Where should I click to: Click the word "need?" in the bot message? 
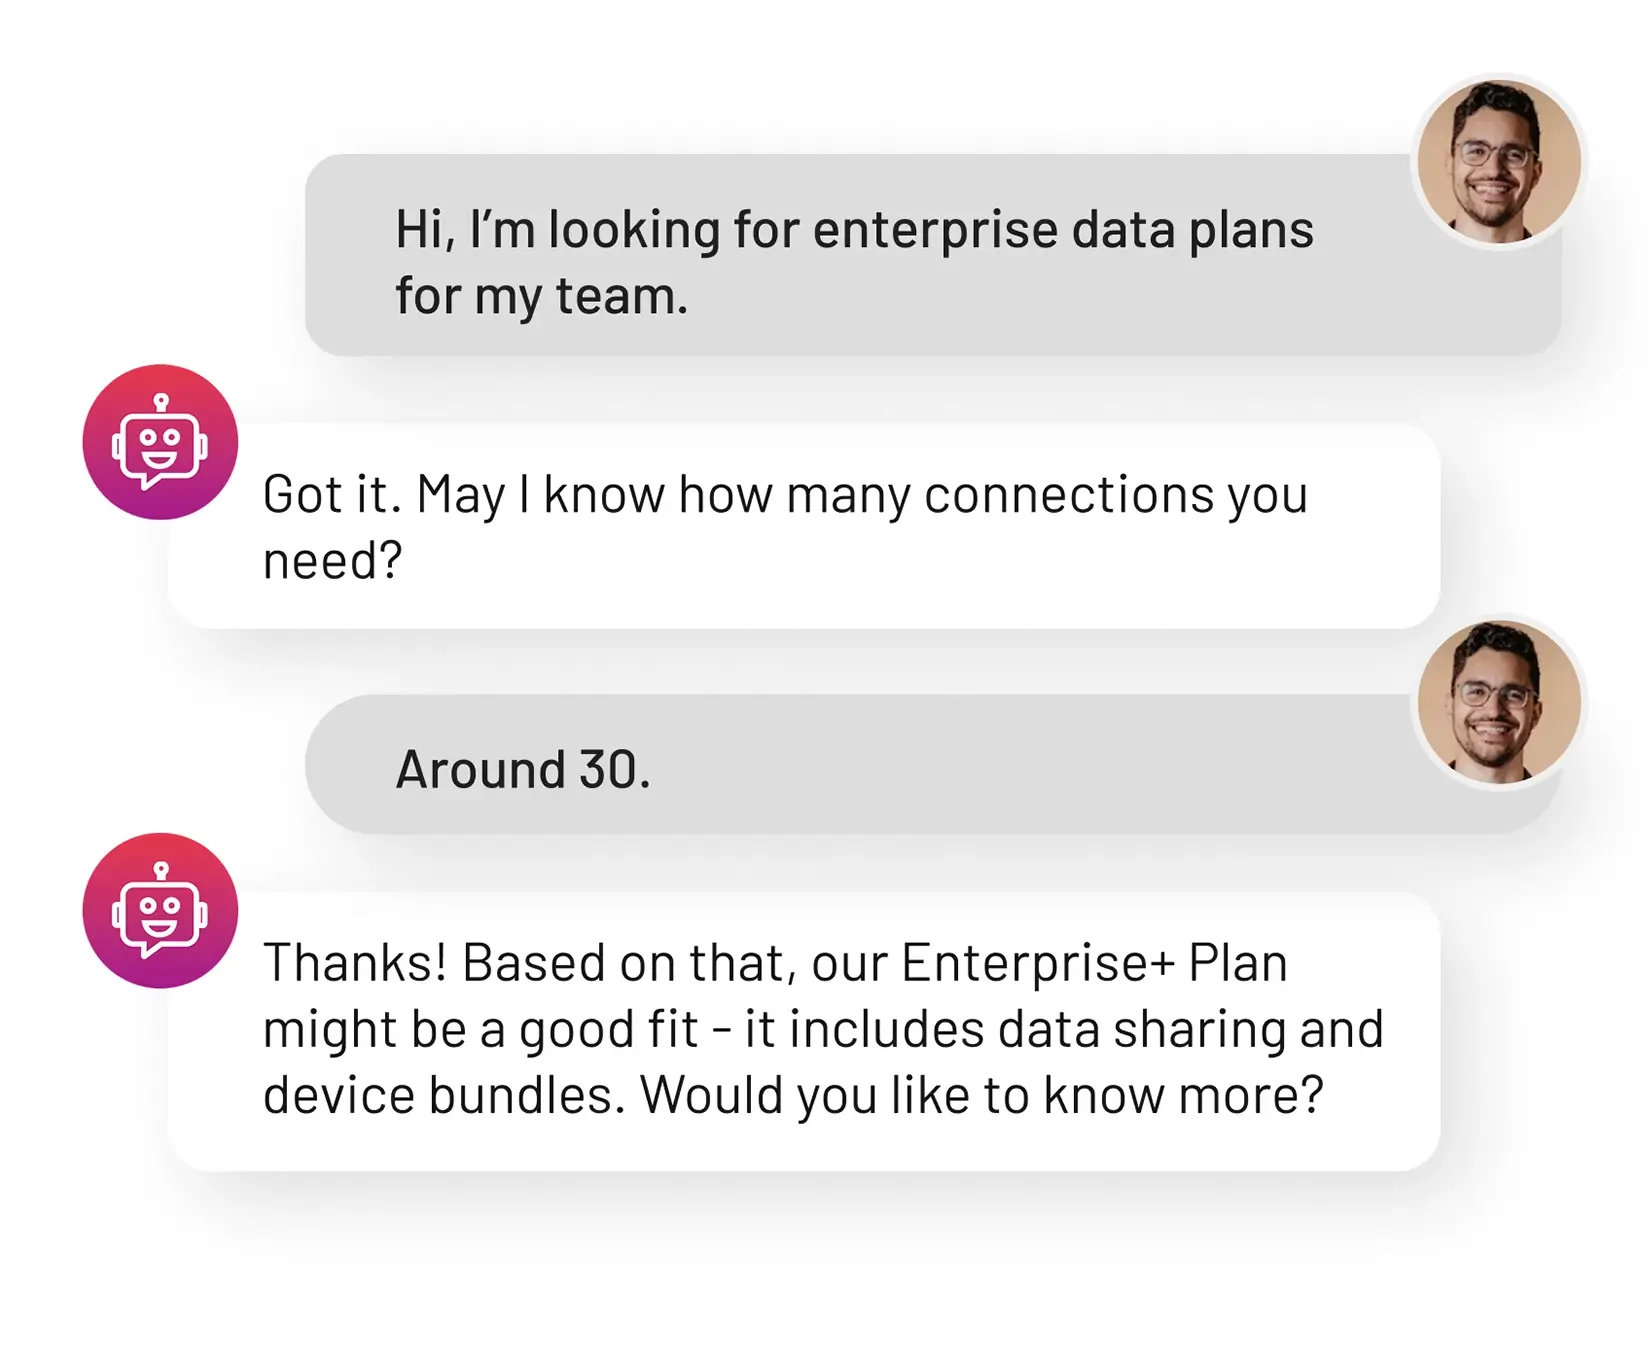332,560
